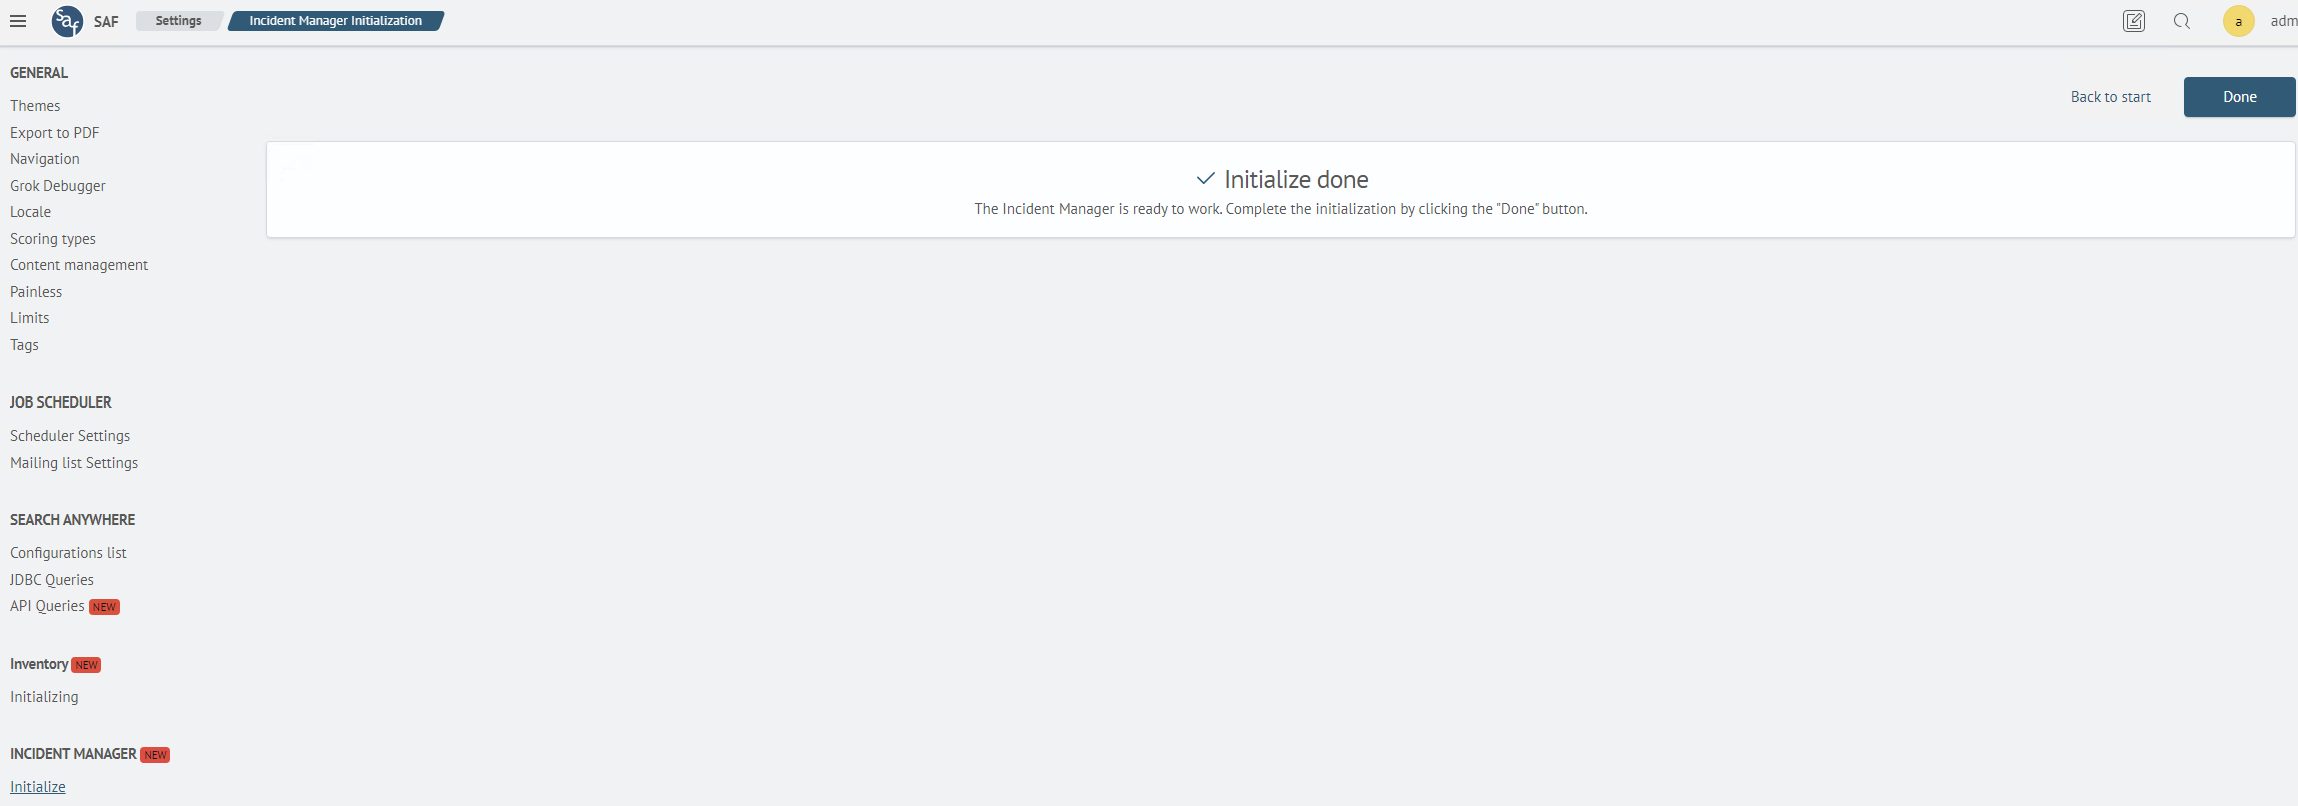Viewport: 2298px width, 806px height.
Task: Open Configurations list
Action: [x=68, y=553]
